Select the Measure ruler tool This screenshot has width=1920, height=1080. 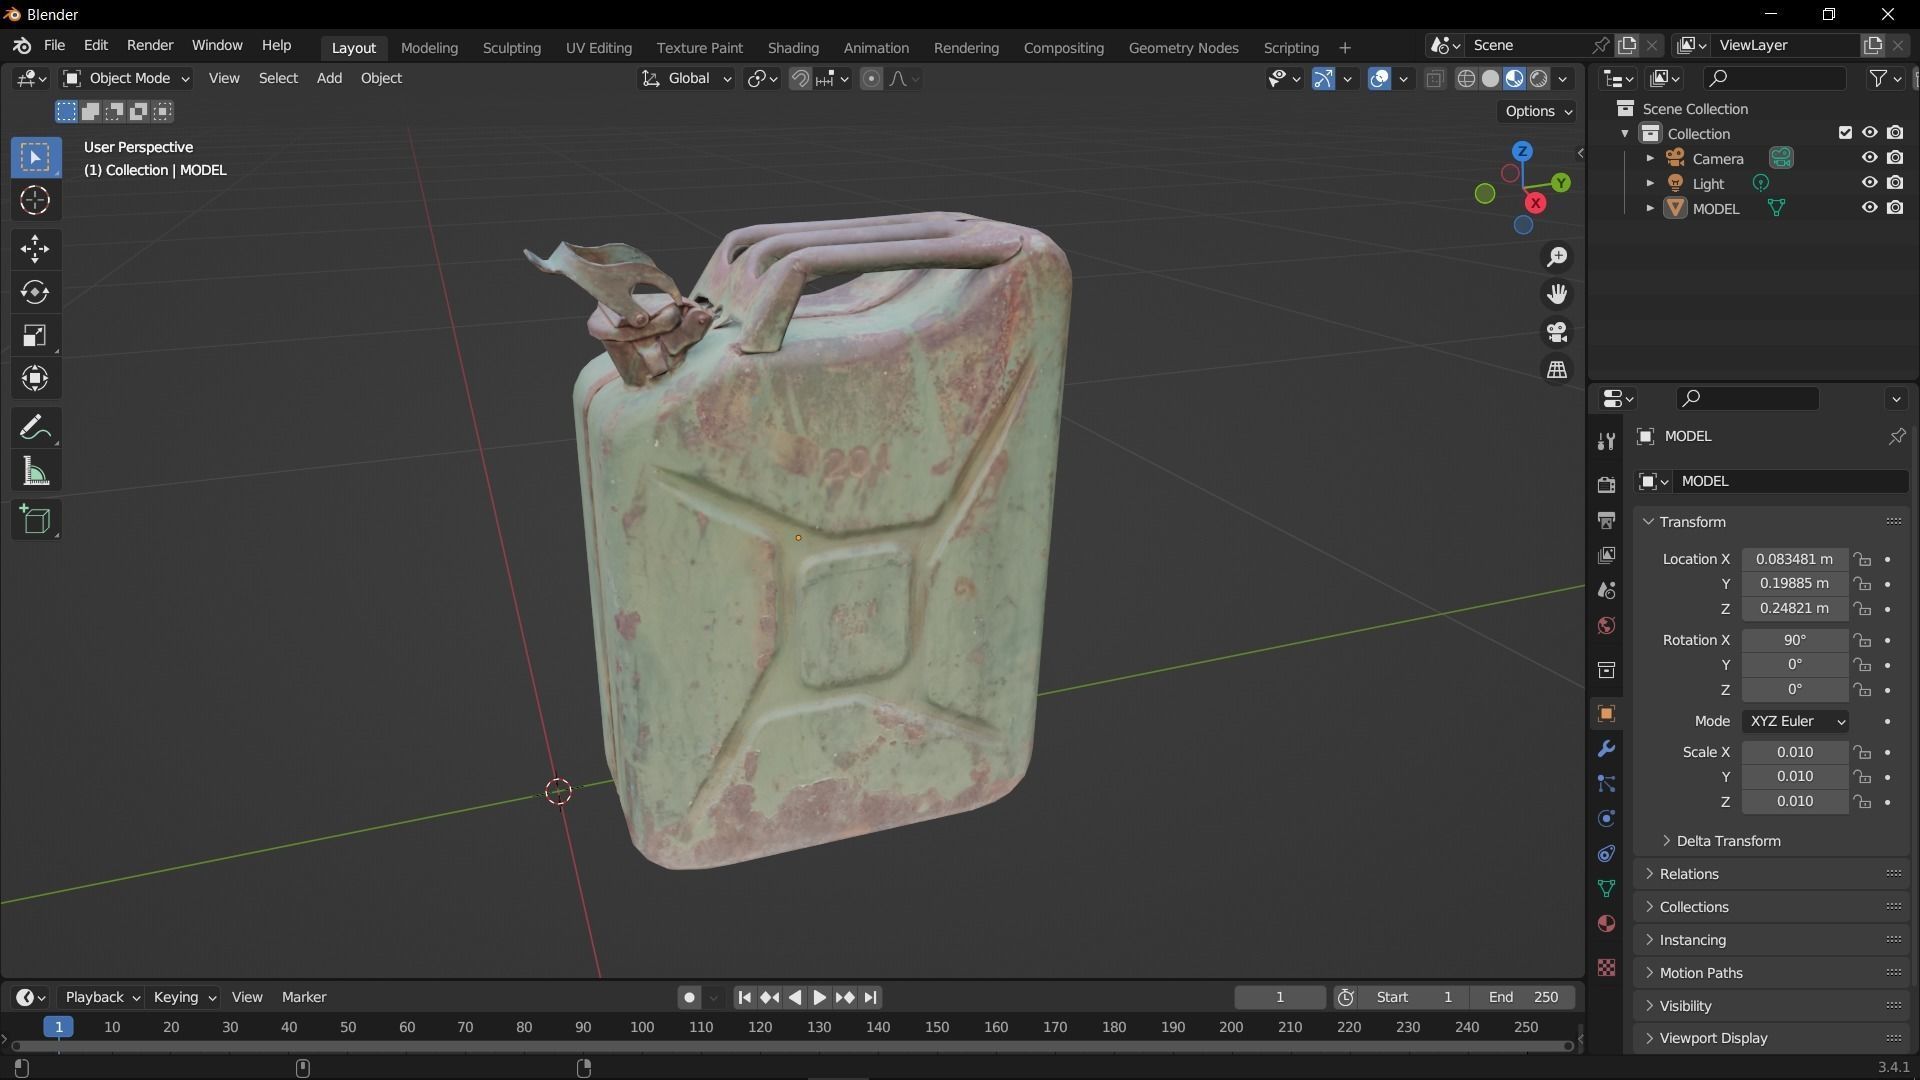(35, 472)
